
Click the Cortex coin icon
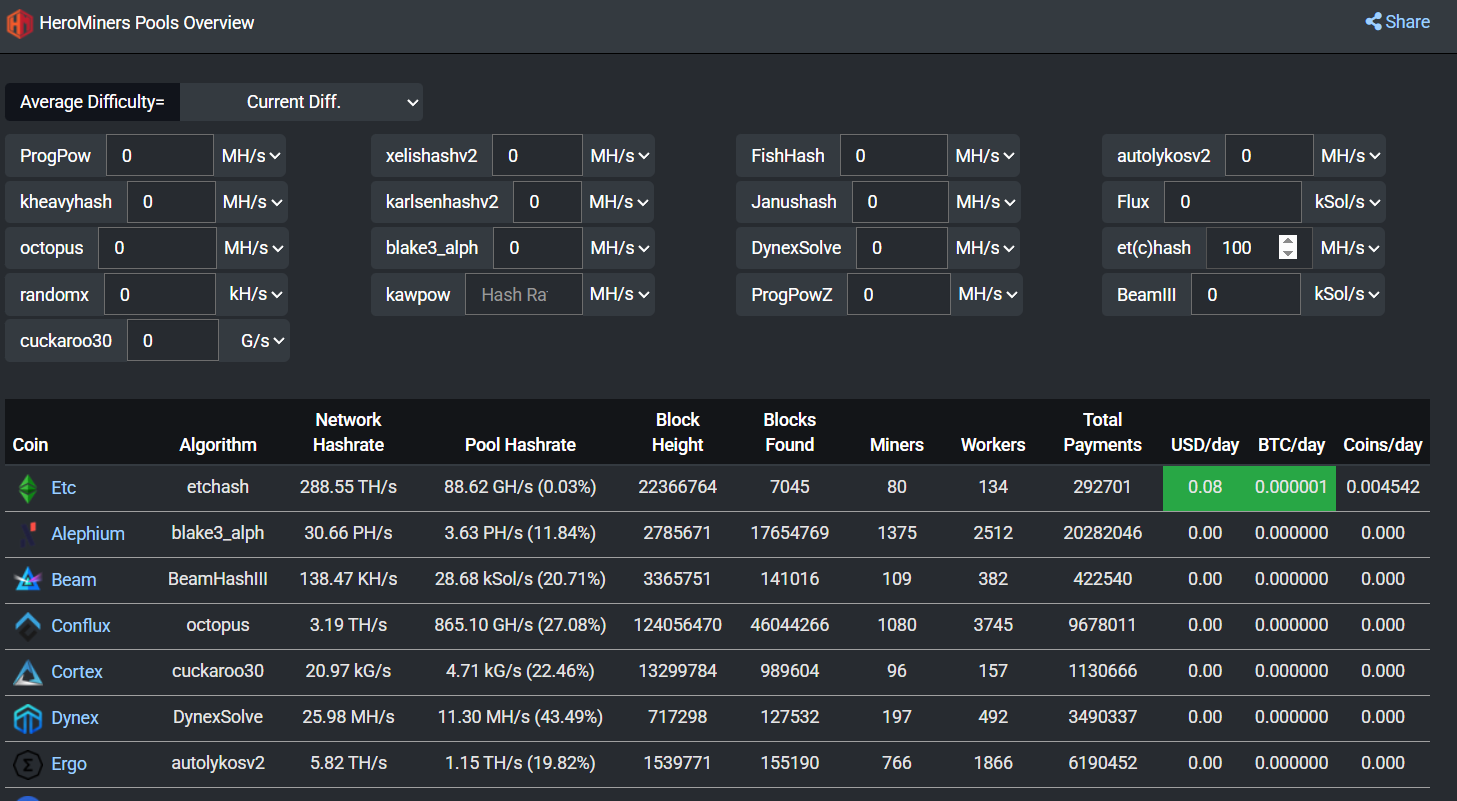tap(28, 672)
